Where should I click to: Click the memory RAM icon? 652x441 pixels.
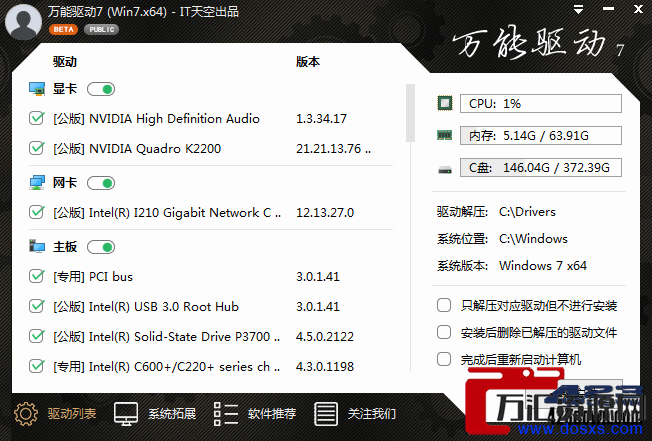coord(445,136)
